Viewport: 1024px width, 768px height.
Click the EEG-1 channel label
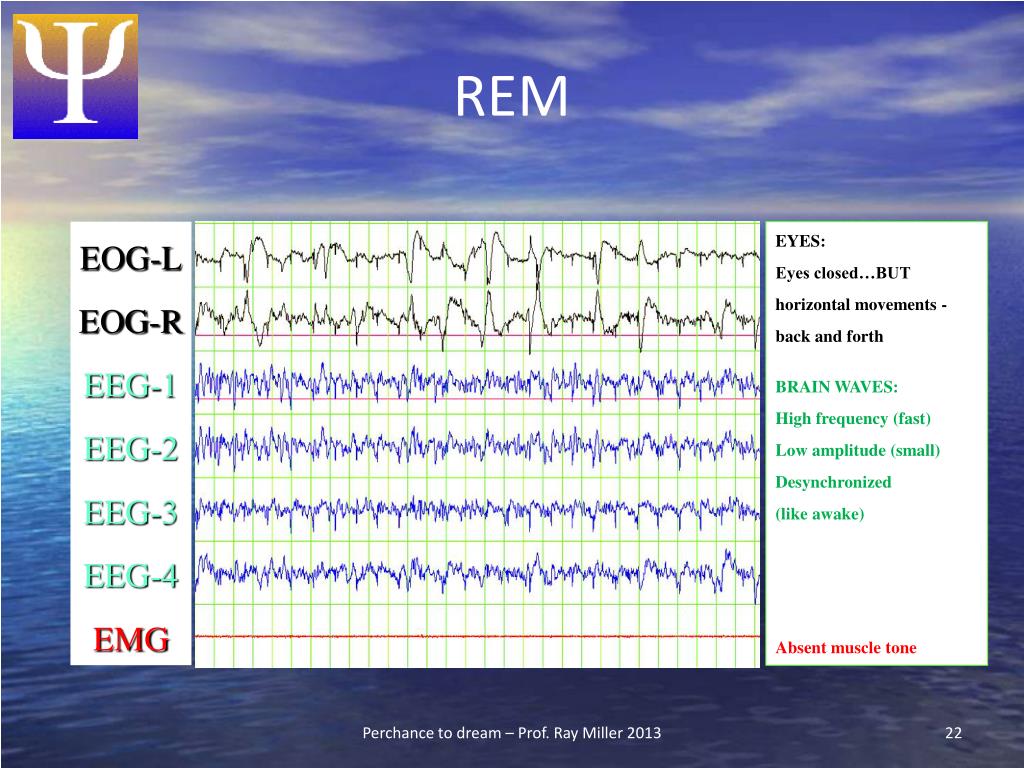tap(131, 386)
